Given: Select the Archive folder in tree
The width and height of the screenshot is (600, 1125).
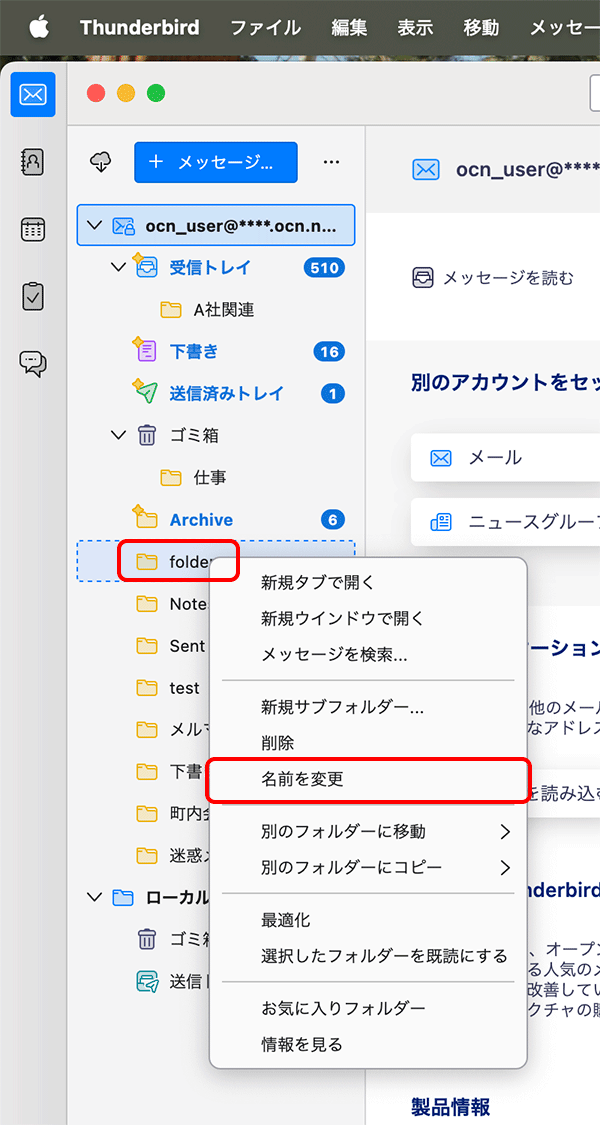Looking at the screenshot, I should point(201,519).
